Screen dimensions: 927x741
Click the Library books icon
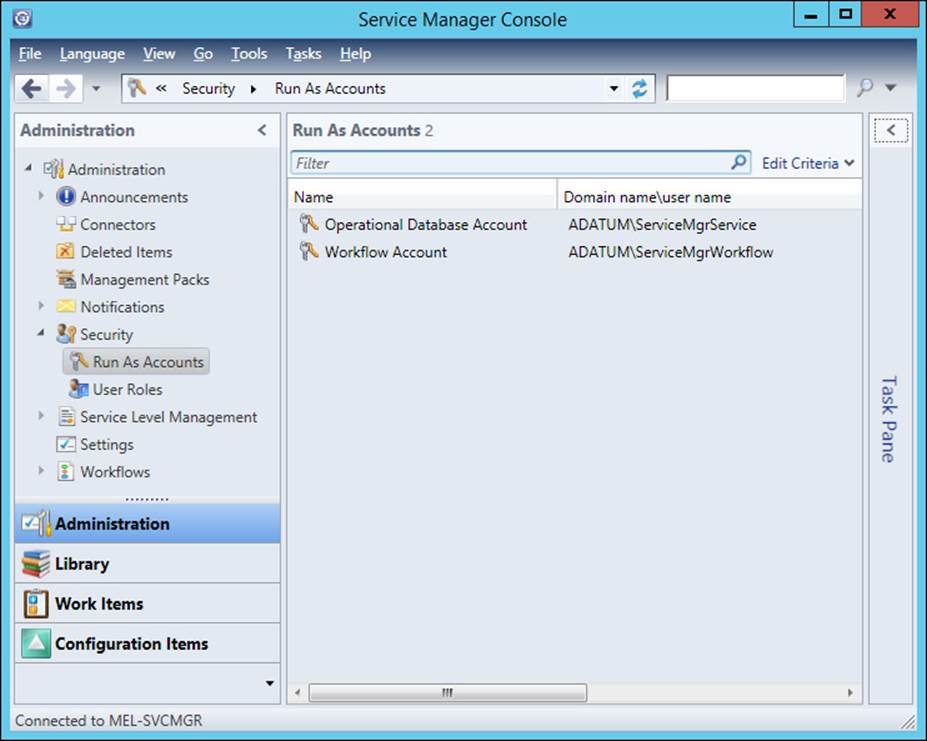(35, 564)
